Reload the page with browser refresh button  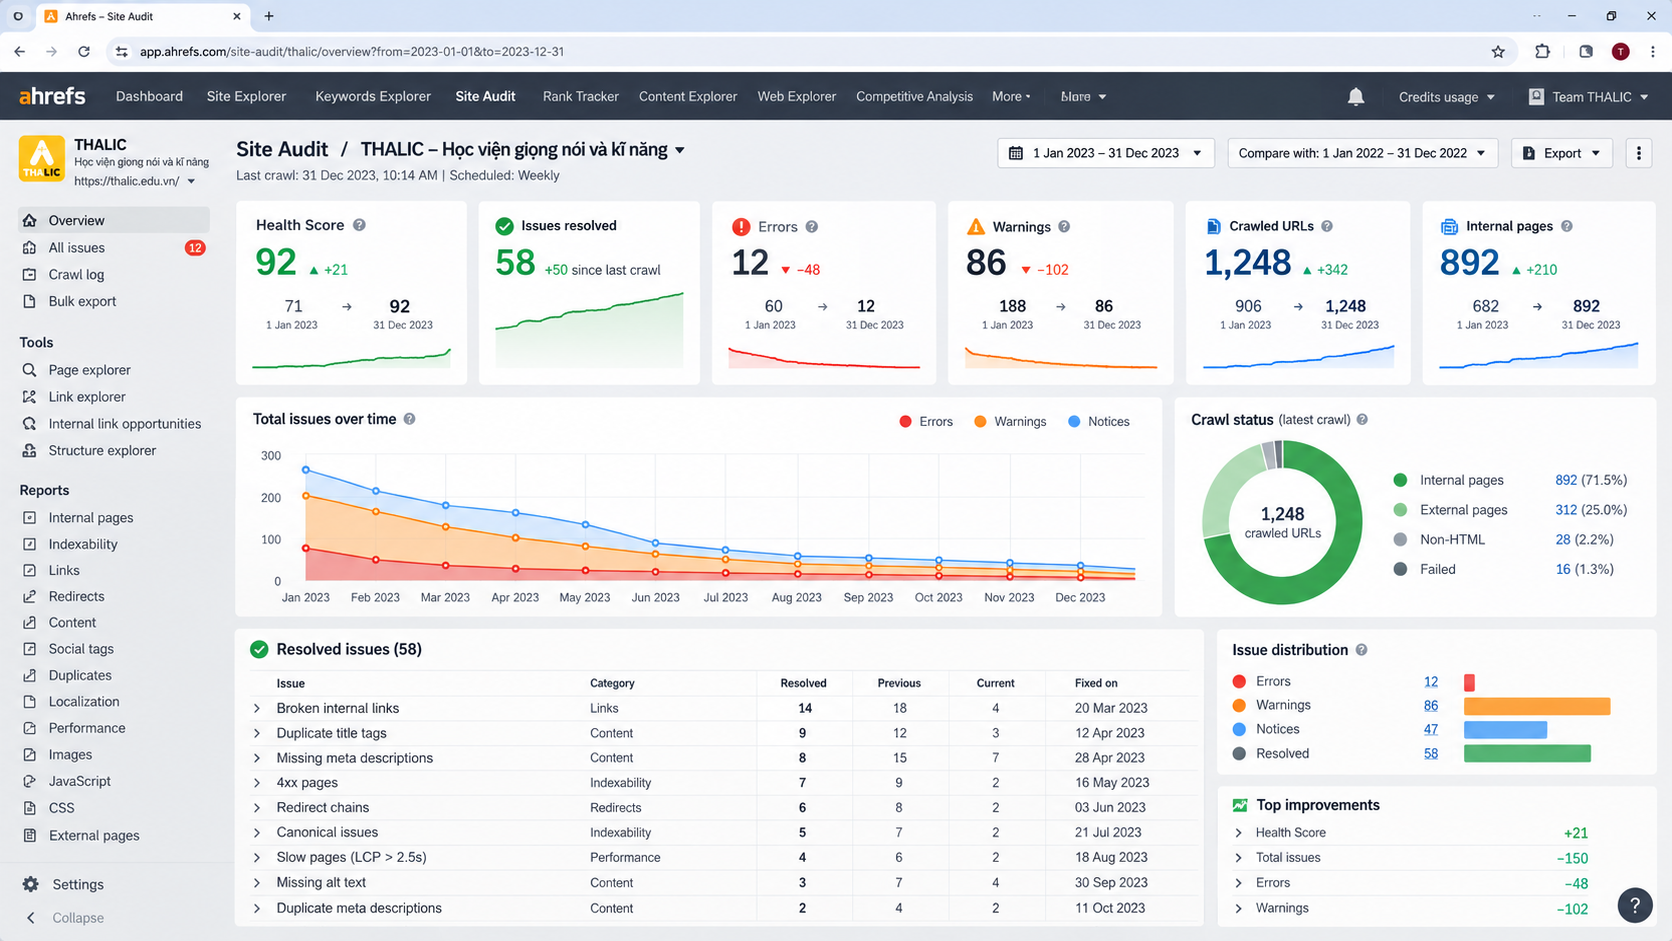[84, 51]
